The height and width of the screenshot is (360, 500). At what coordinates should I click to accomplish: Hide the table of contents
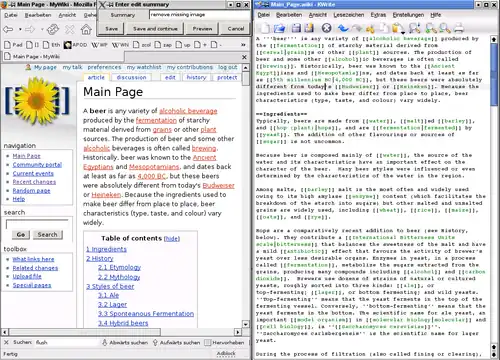point(172,239)
